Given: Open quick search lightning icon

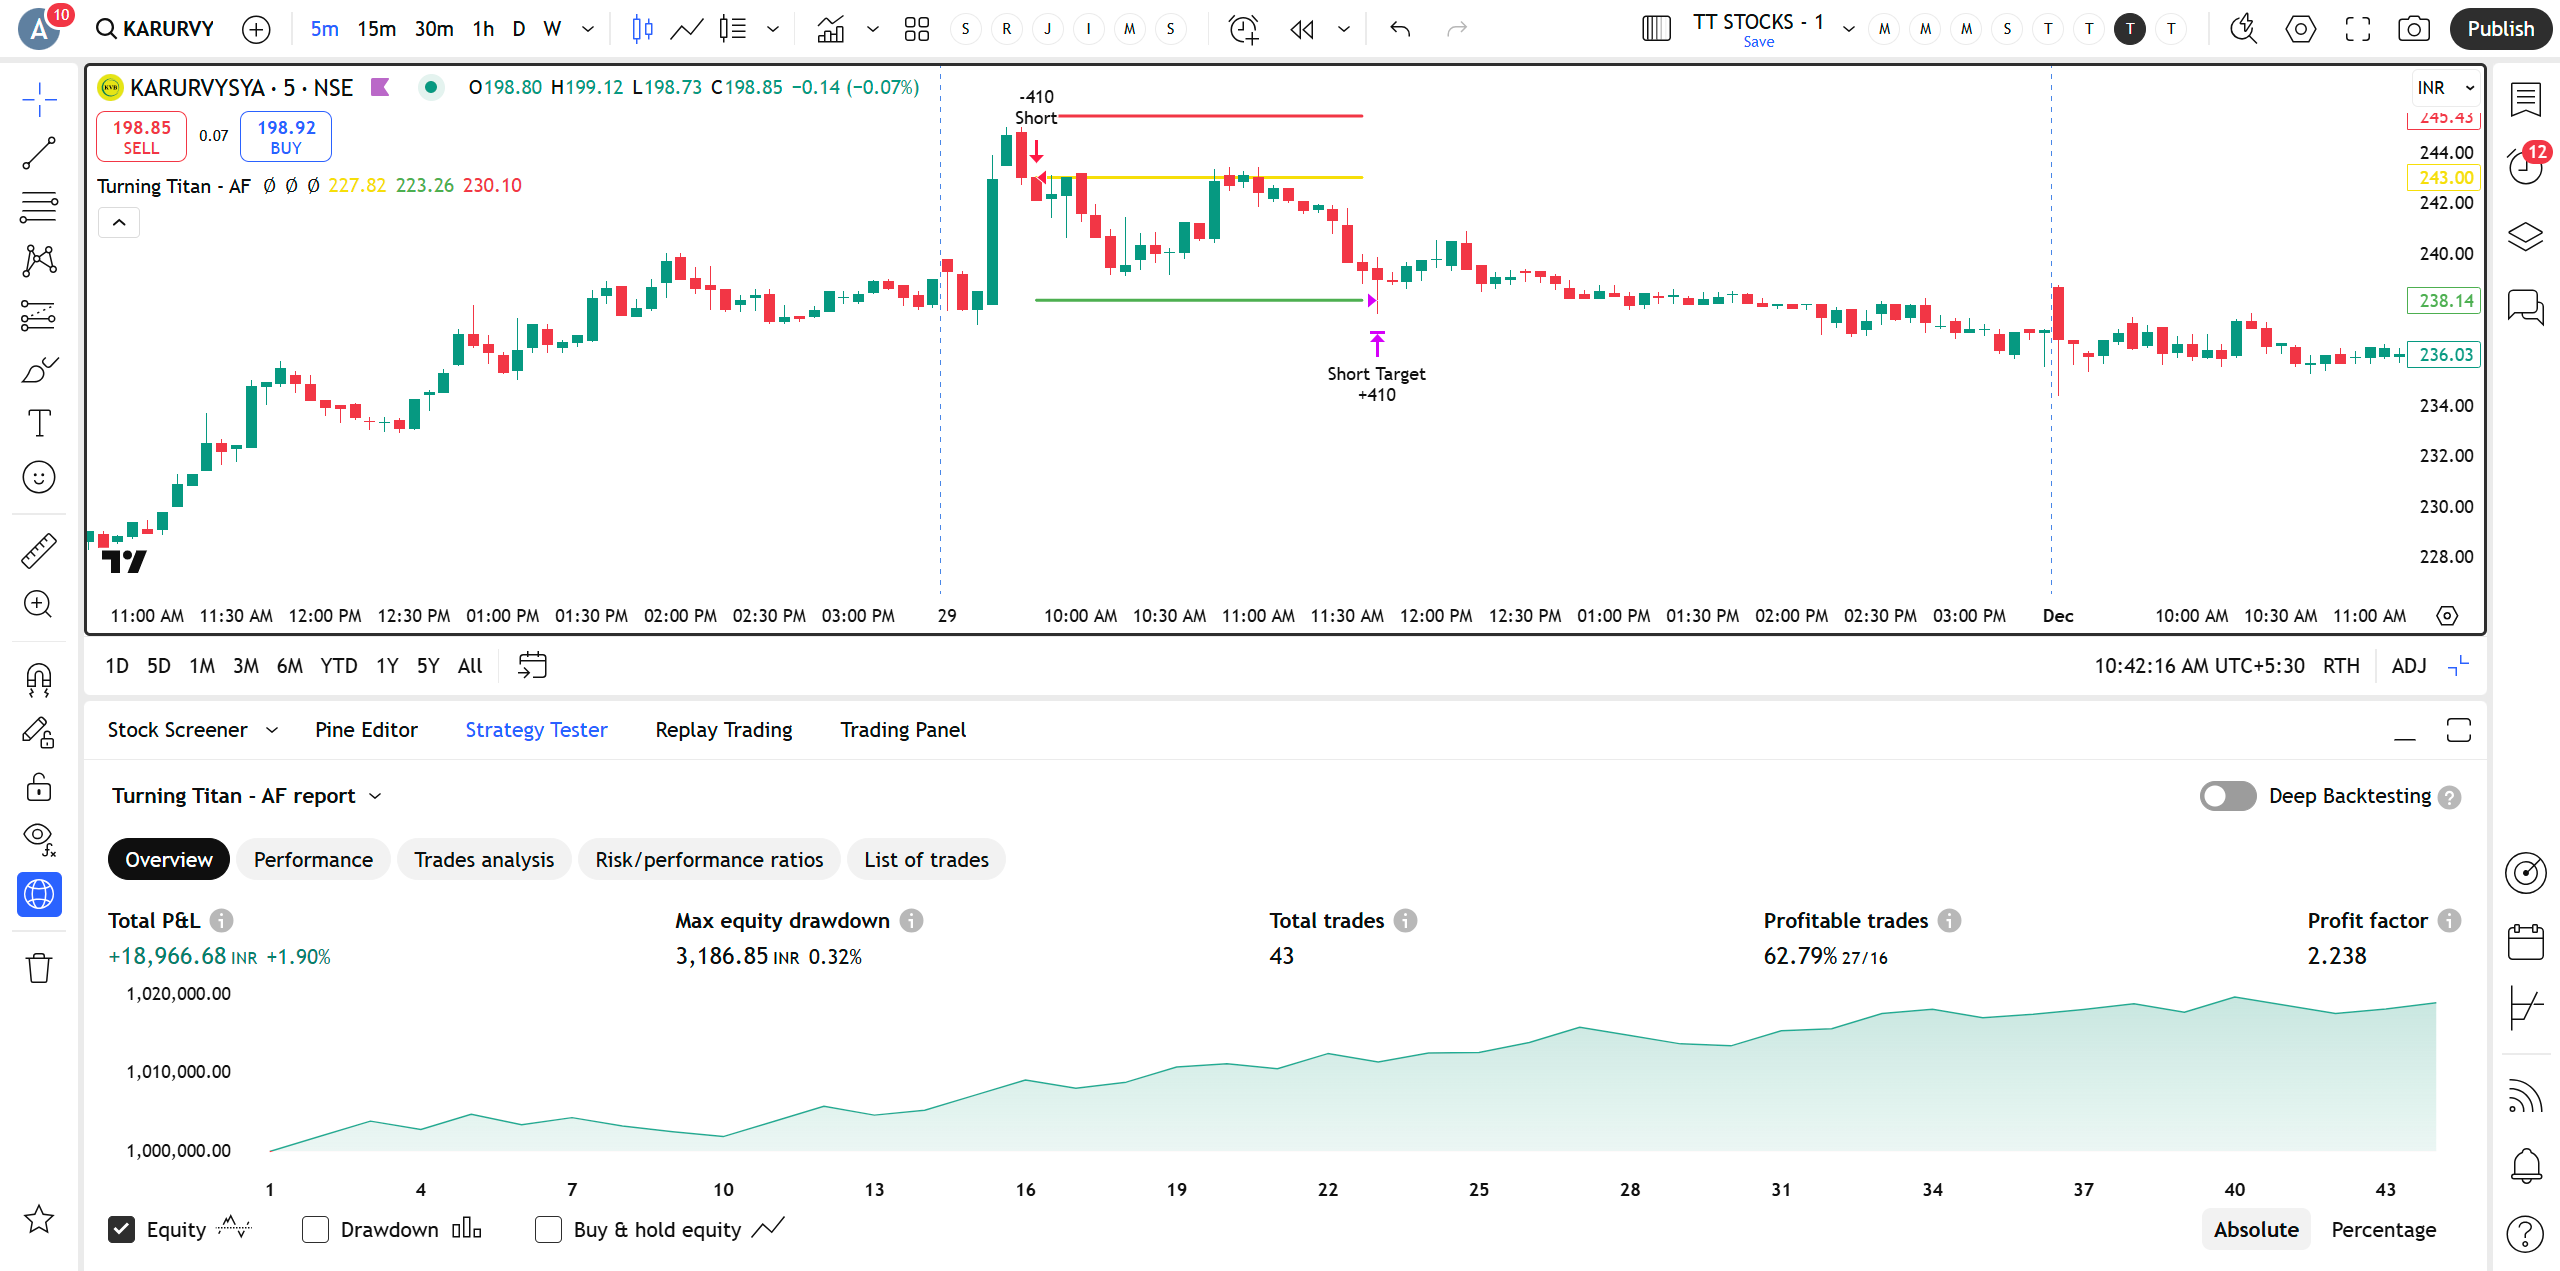Looking at the screenshot, I should click(x=2243, y=29).
